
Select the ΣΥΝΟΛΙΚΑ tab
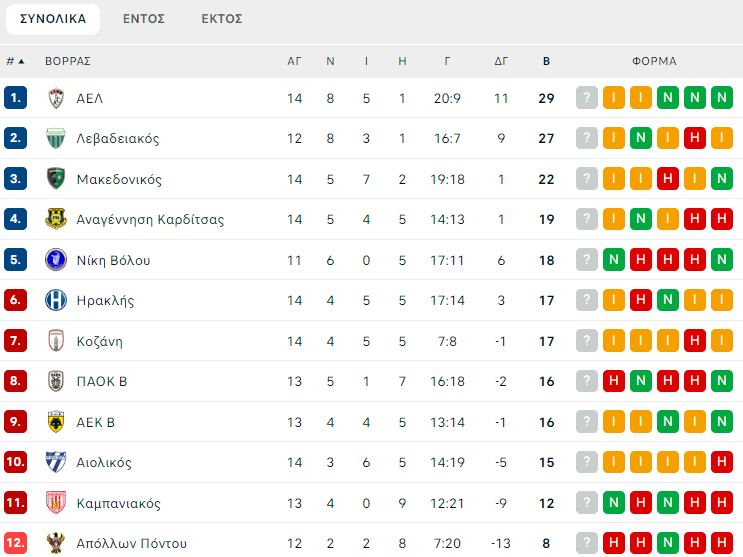point(53,19)
